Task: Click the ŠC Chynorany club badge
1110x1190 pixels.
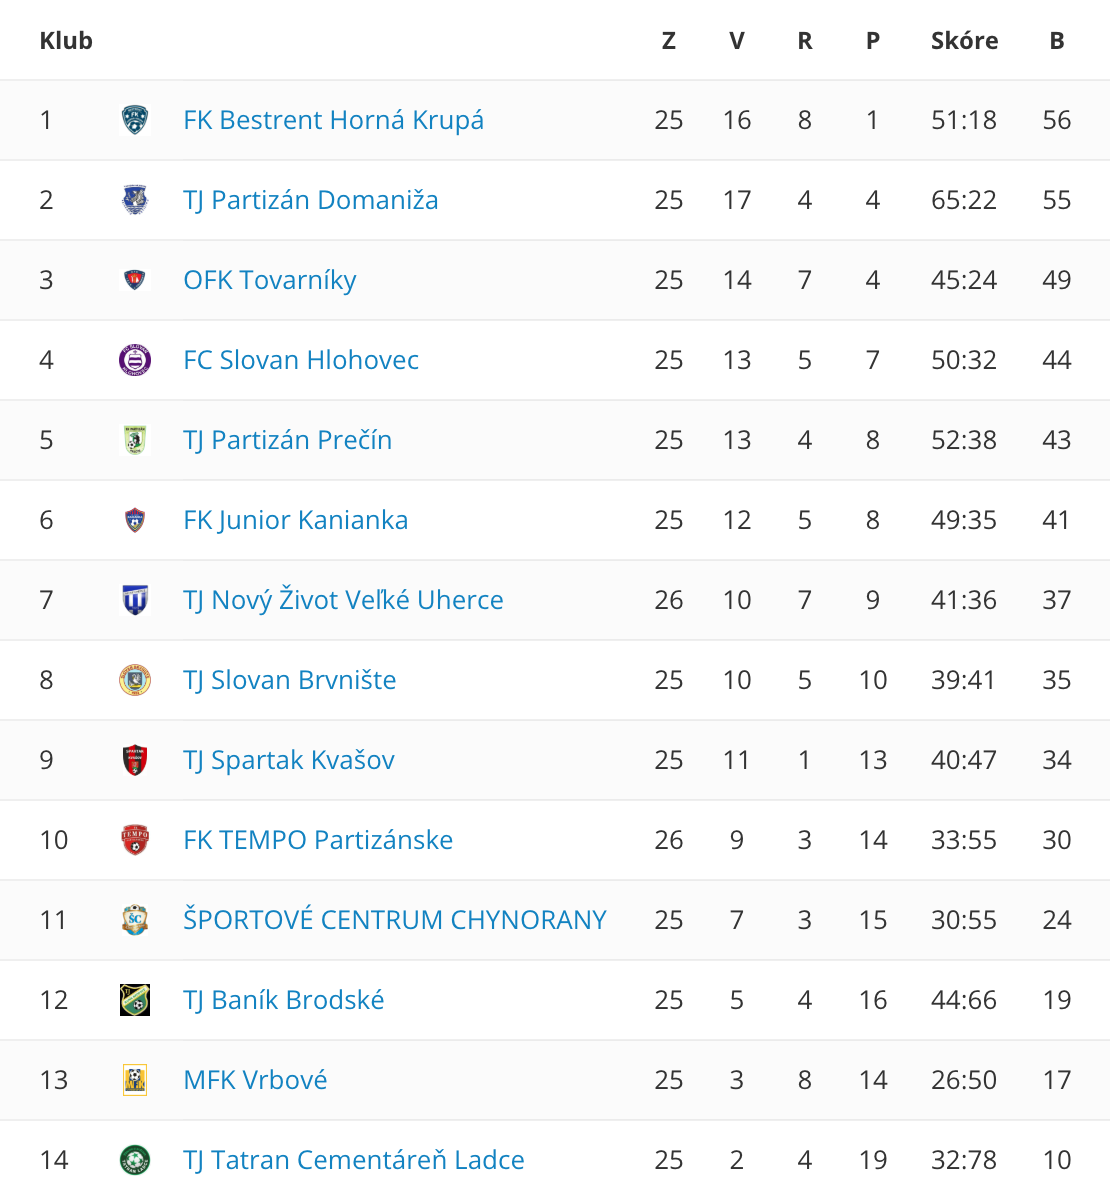Action: pyautogui.click(x=135, y=920)
